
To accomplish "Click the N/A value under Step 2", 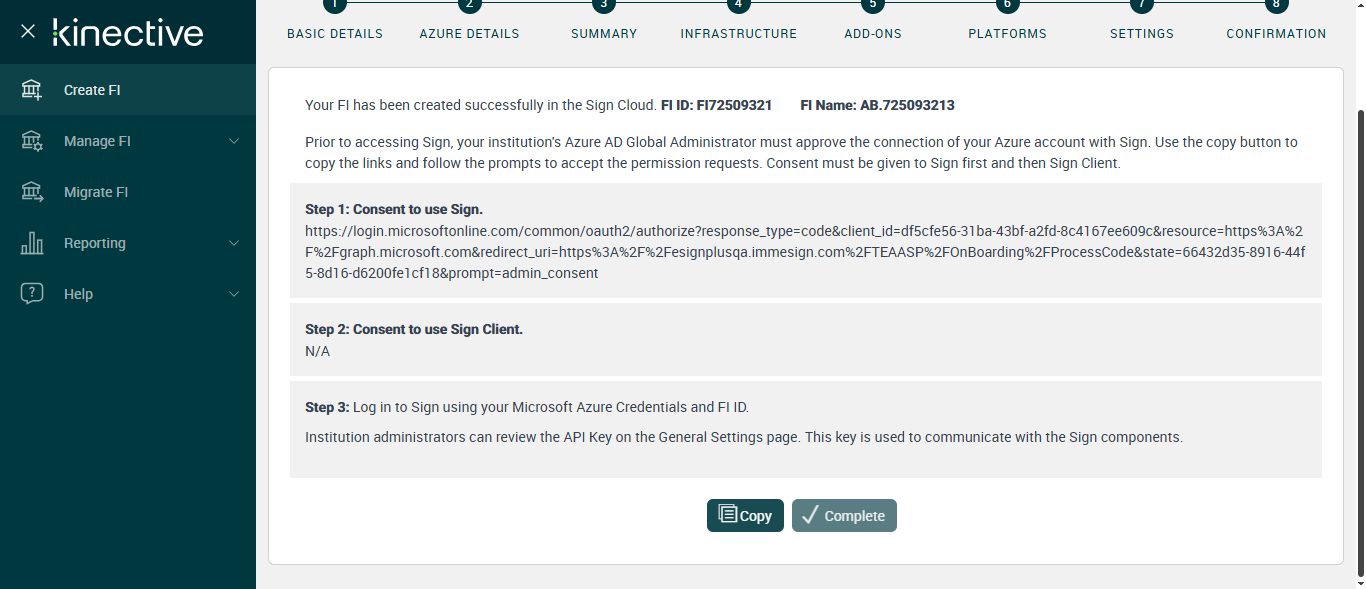I will click(317, 352).
